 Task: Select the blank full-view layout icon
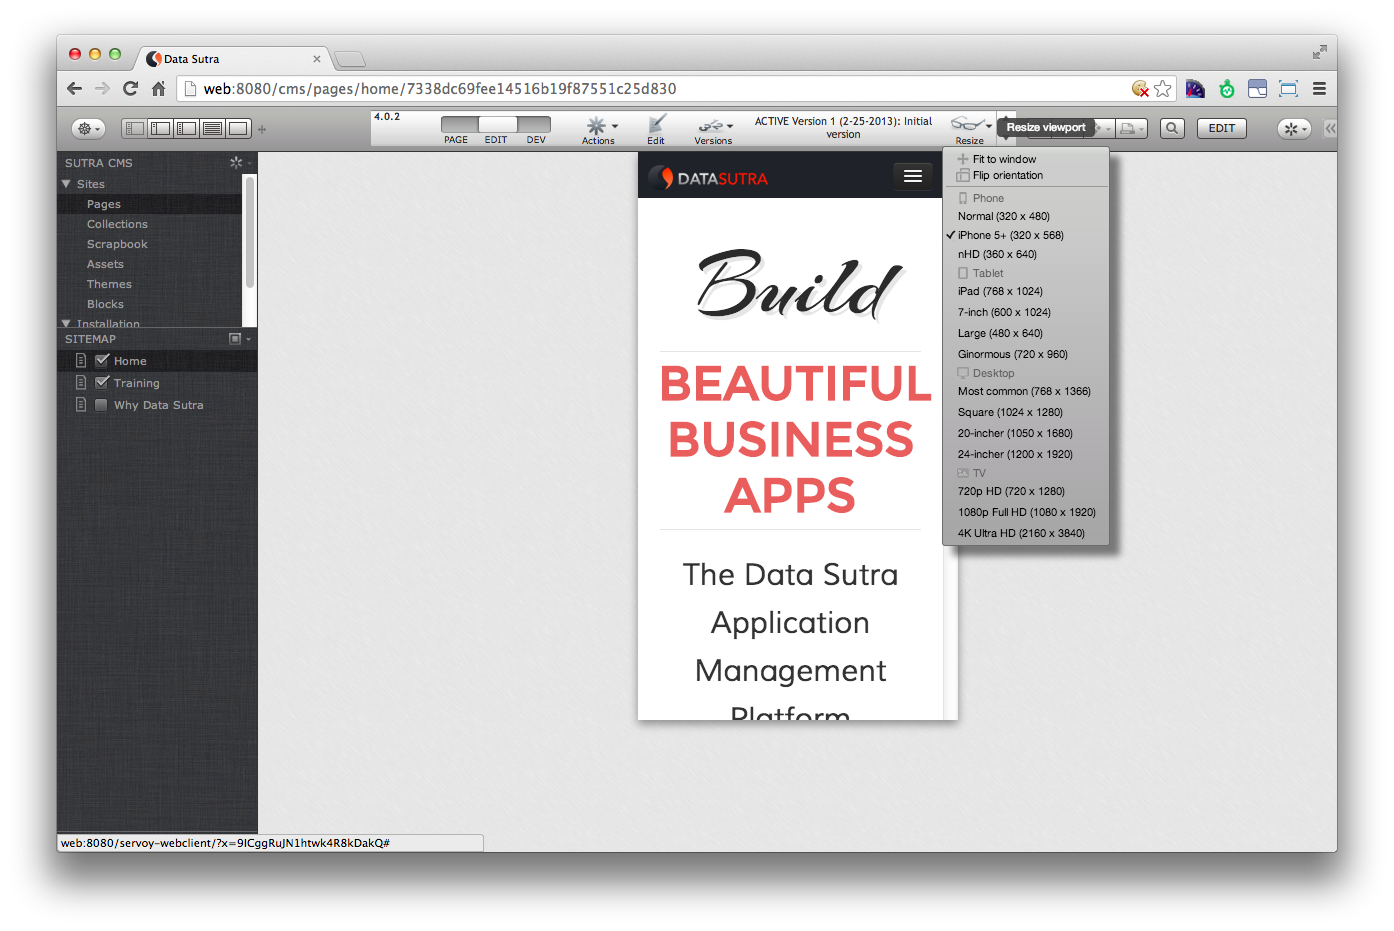pyautogui.click(x=238, y=128)
